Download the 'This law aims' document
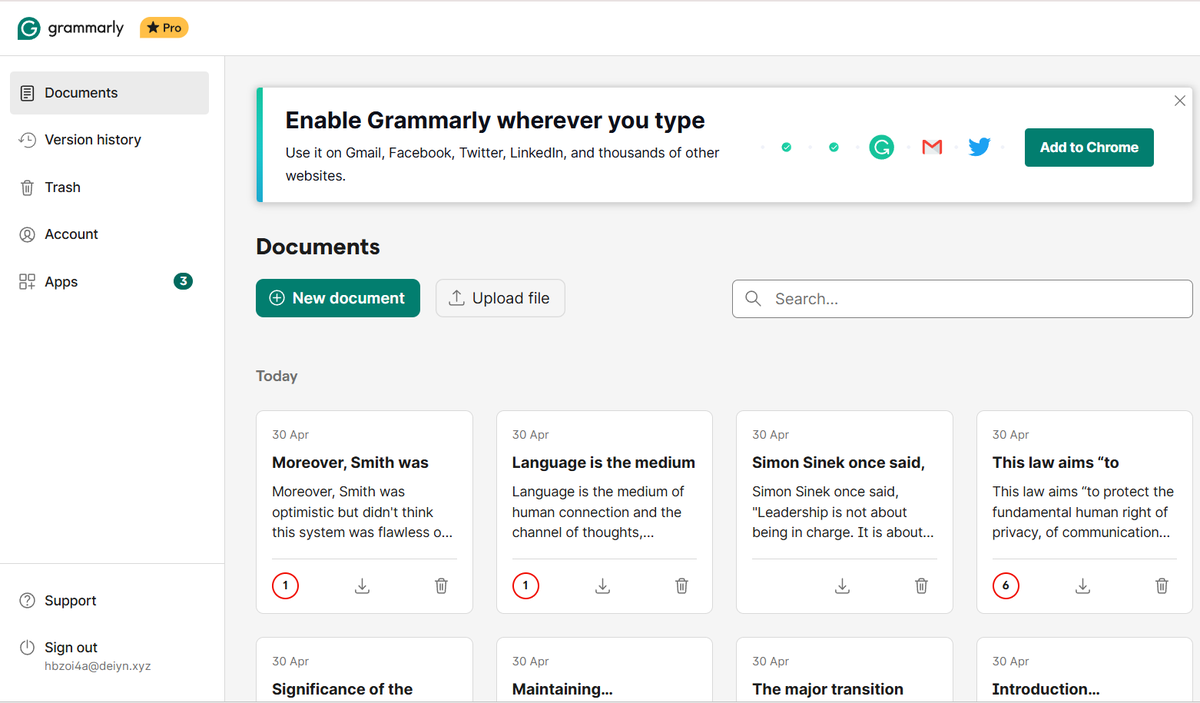 click(1083, 586)
